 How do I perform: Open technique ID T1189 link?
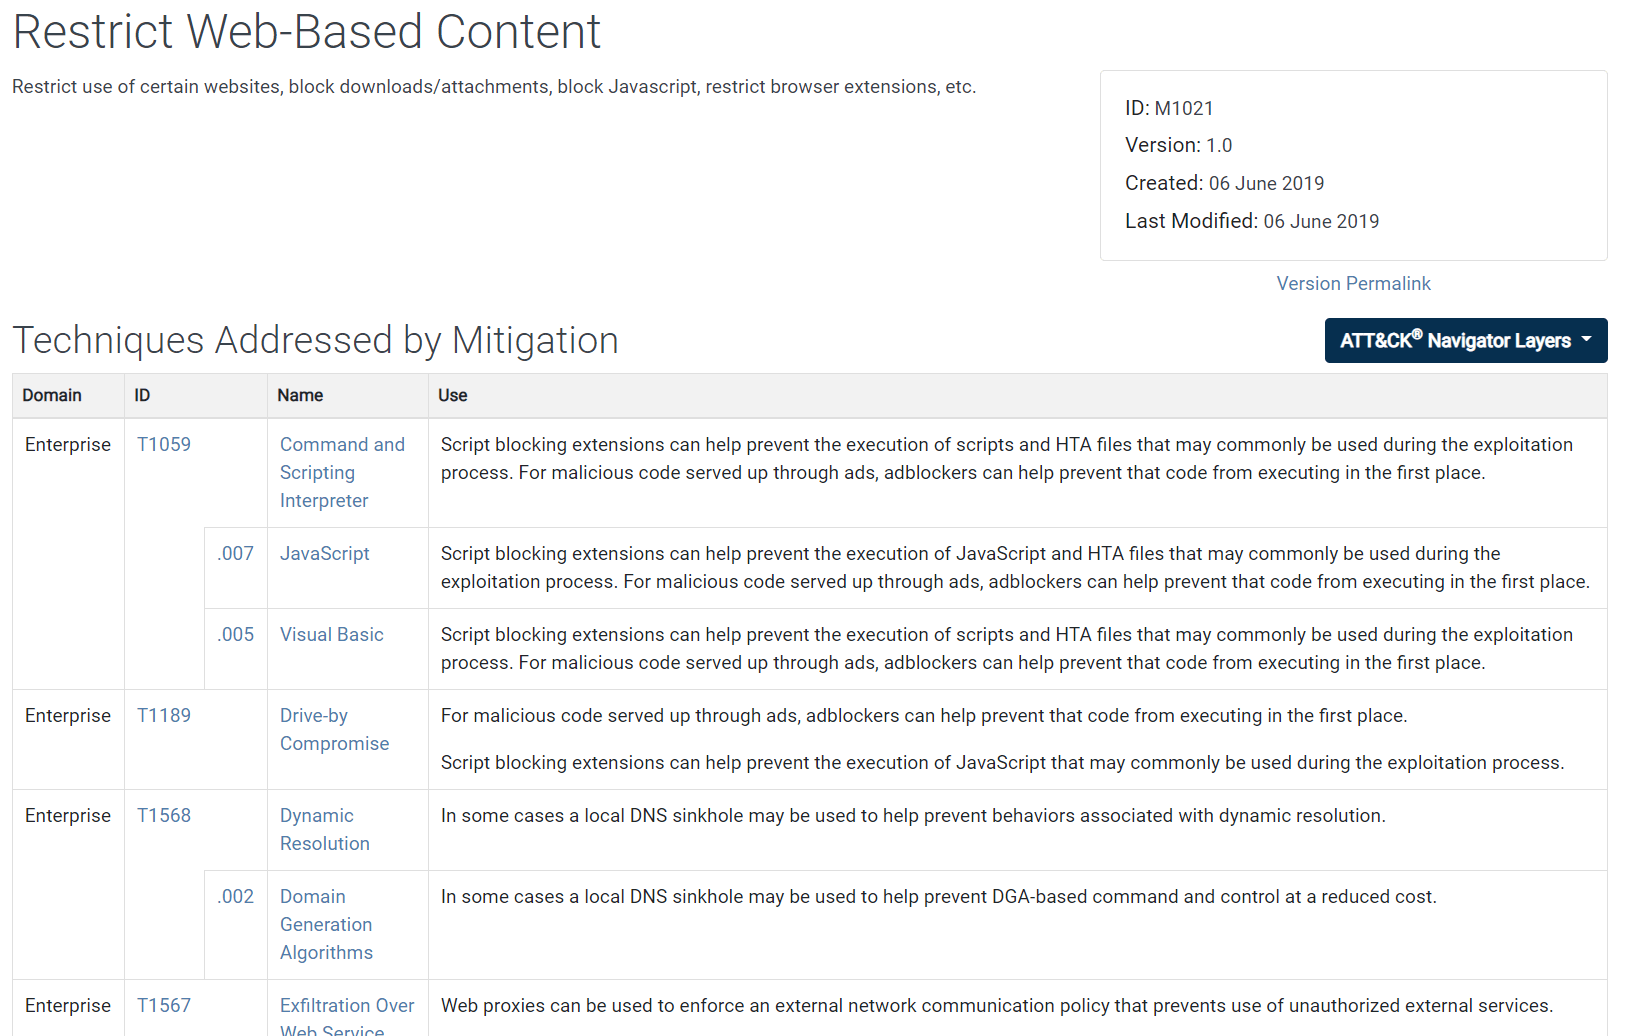(x=164, y=716)
